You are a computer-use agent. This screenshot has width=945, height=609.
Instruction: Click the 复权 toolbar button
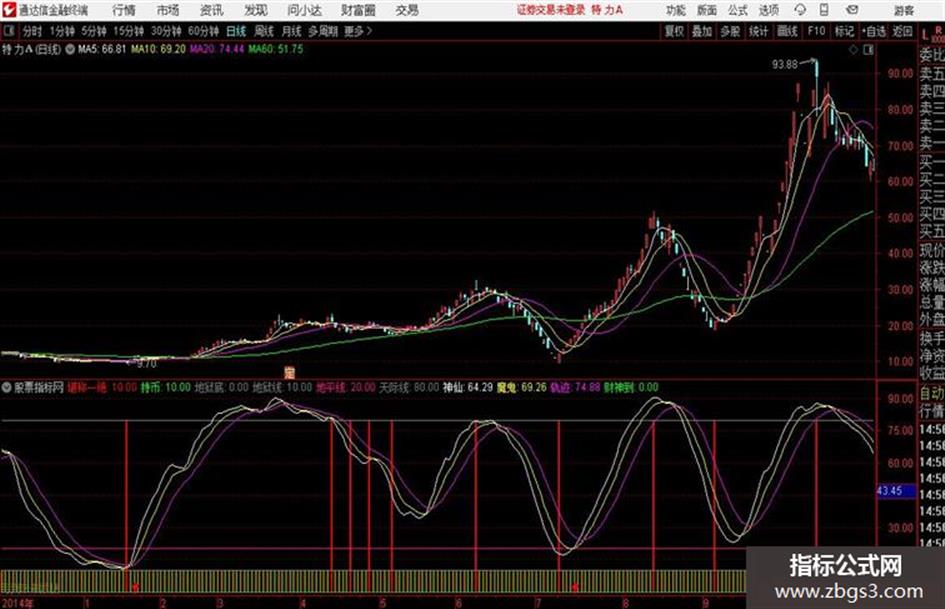(673, 31)
